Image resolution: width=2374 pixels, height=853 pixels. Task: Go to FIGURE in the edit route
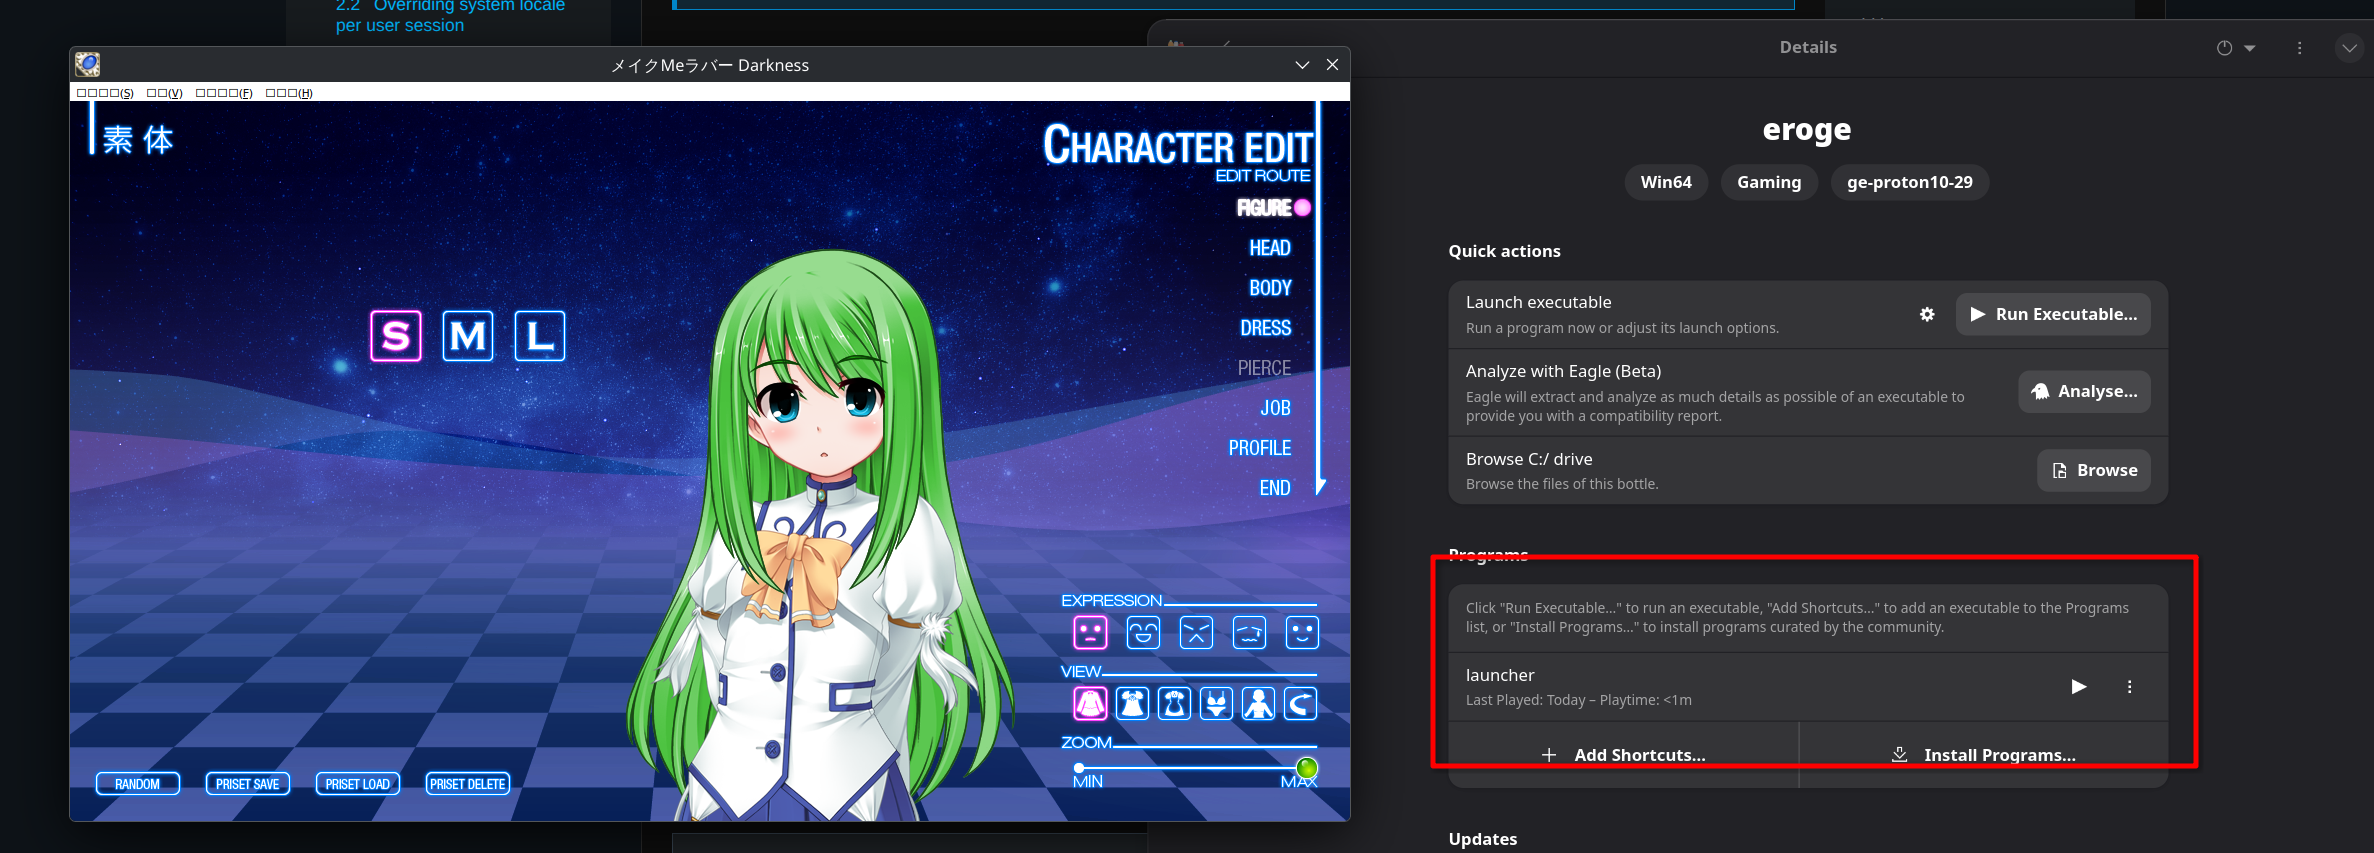click(x=1273, y=208)
